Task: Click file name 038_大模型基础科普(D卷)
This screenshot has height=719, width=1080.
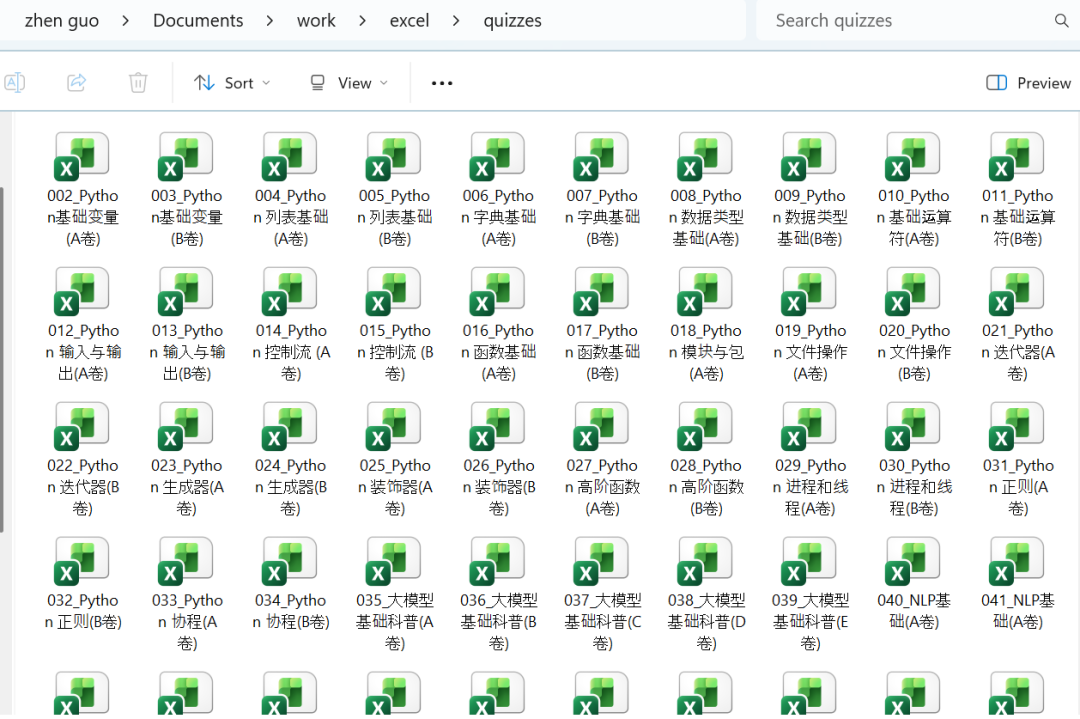Action: click(706, 622)
